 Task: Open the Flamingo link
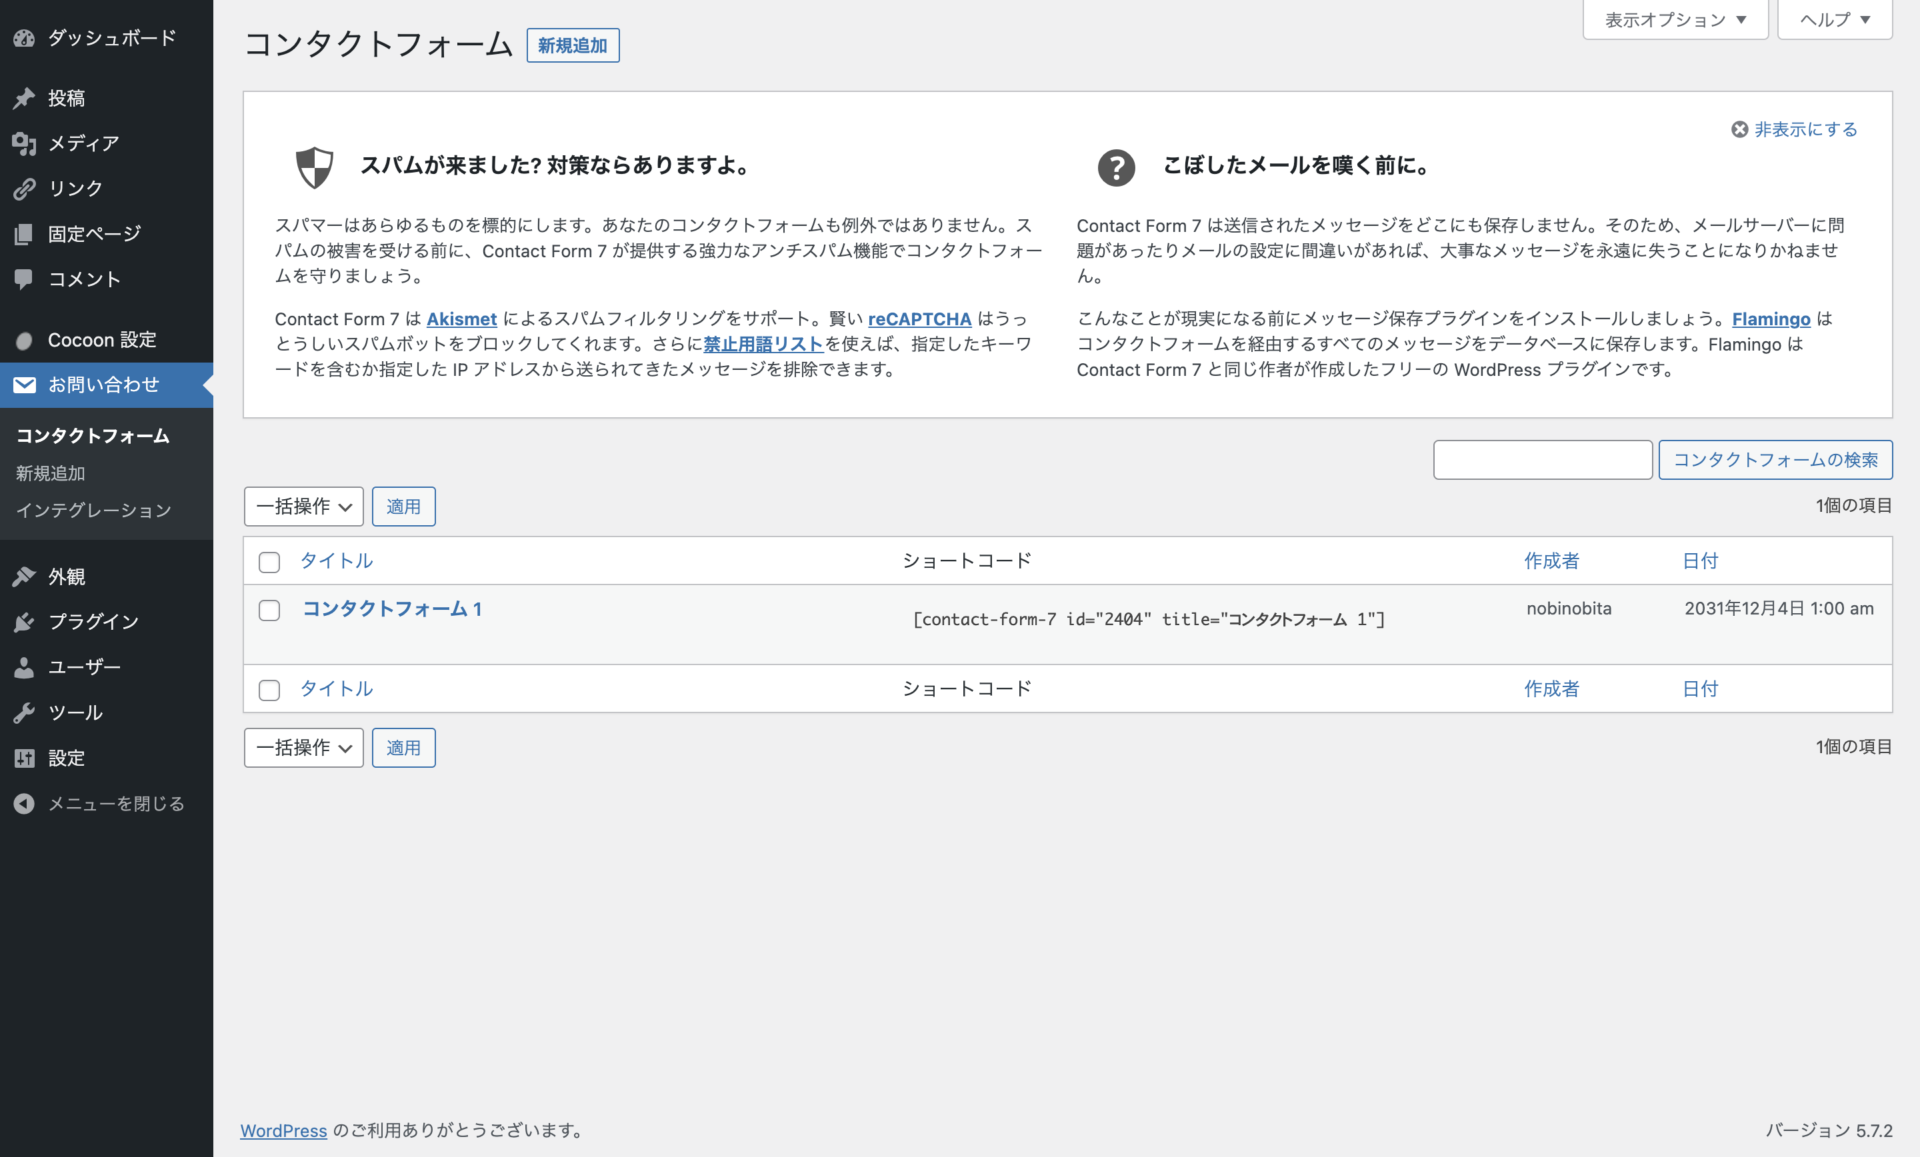1771,319
